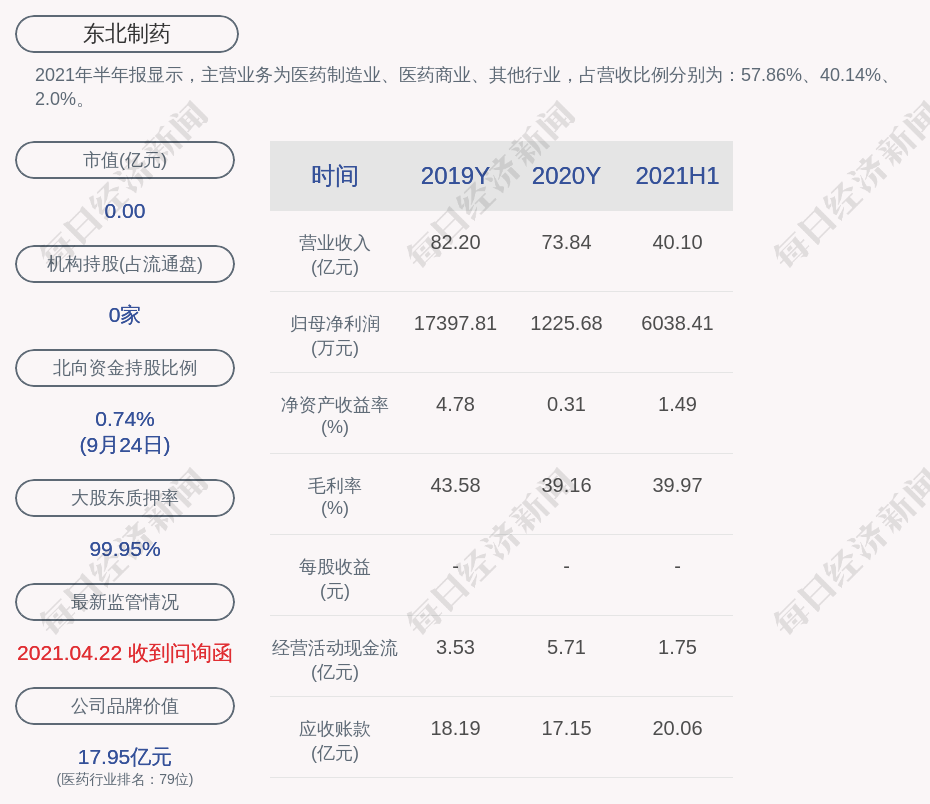930x804 pixels.
Task: Select revenue value 40.10
Action: click(677, 243)
